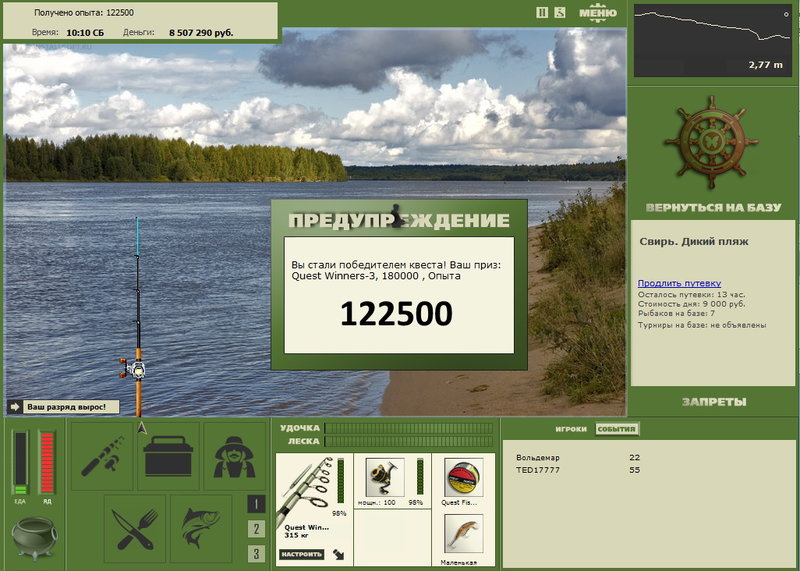Click the ПРЕДУПРЕЖДЕНИЕ dialog title
Viewport: 800px width, 571px height.
399,220
